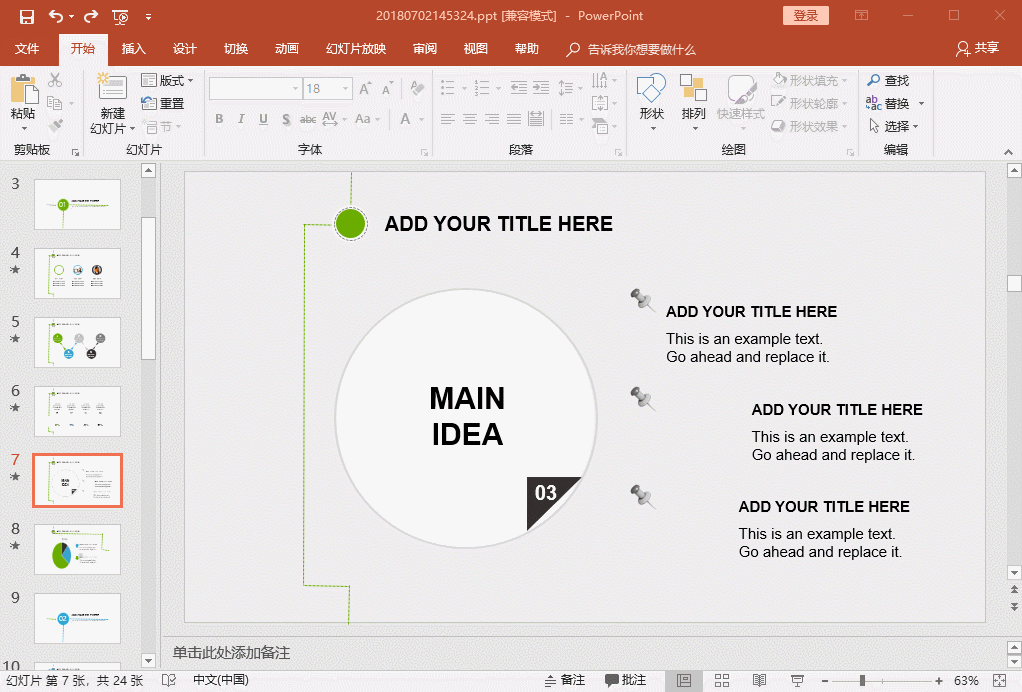
Task: Start slideshow from status bar icon
Action: pyautogui.click(x=797, y=680)
